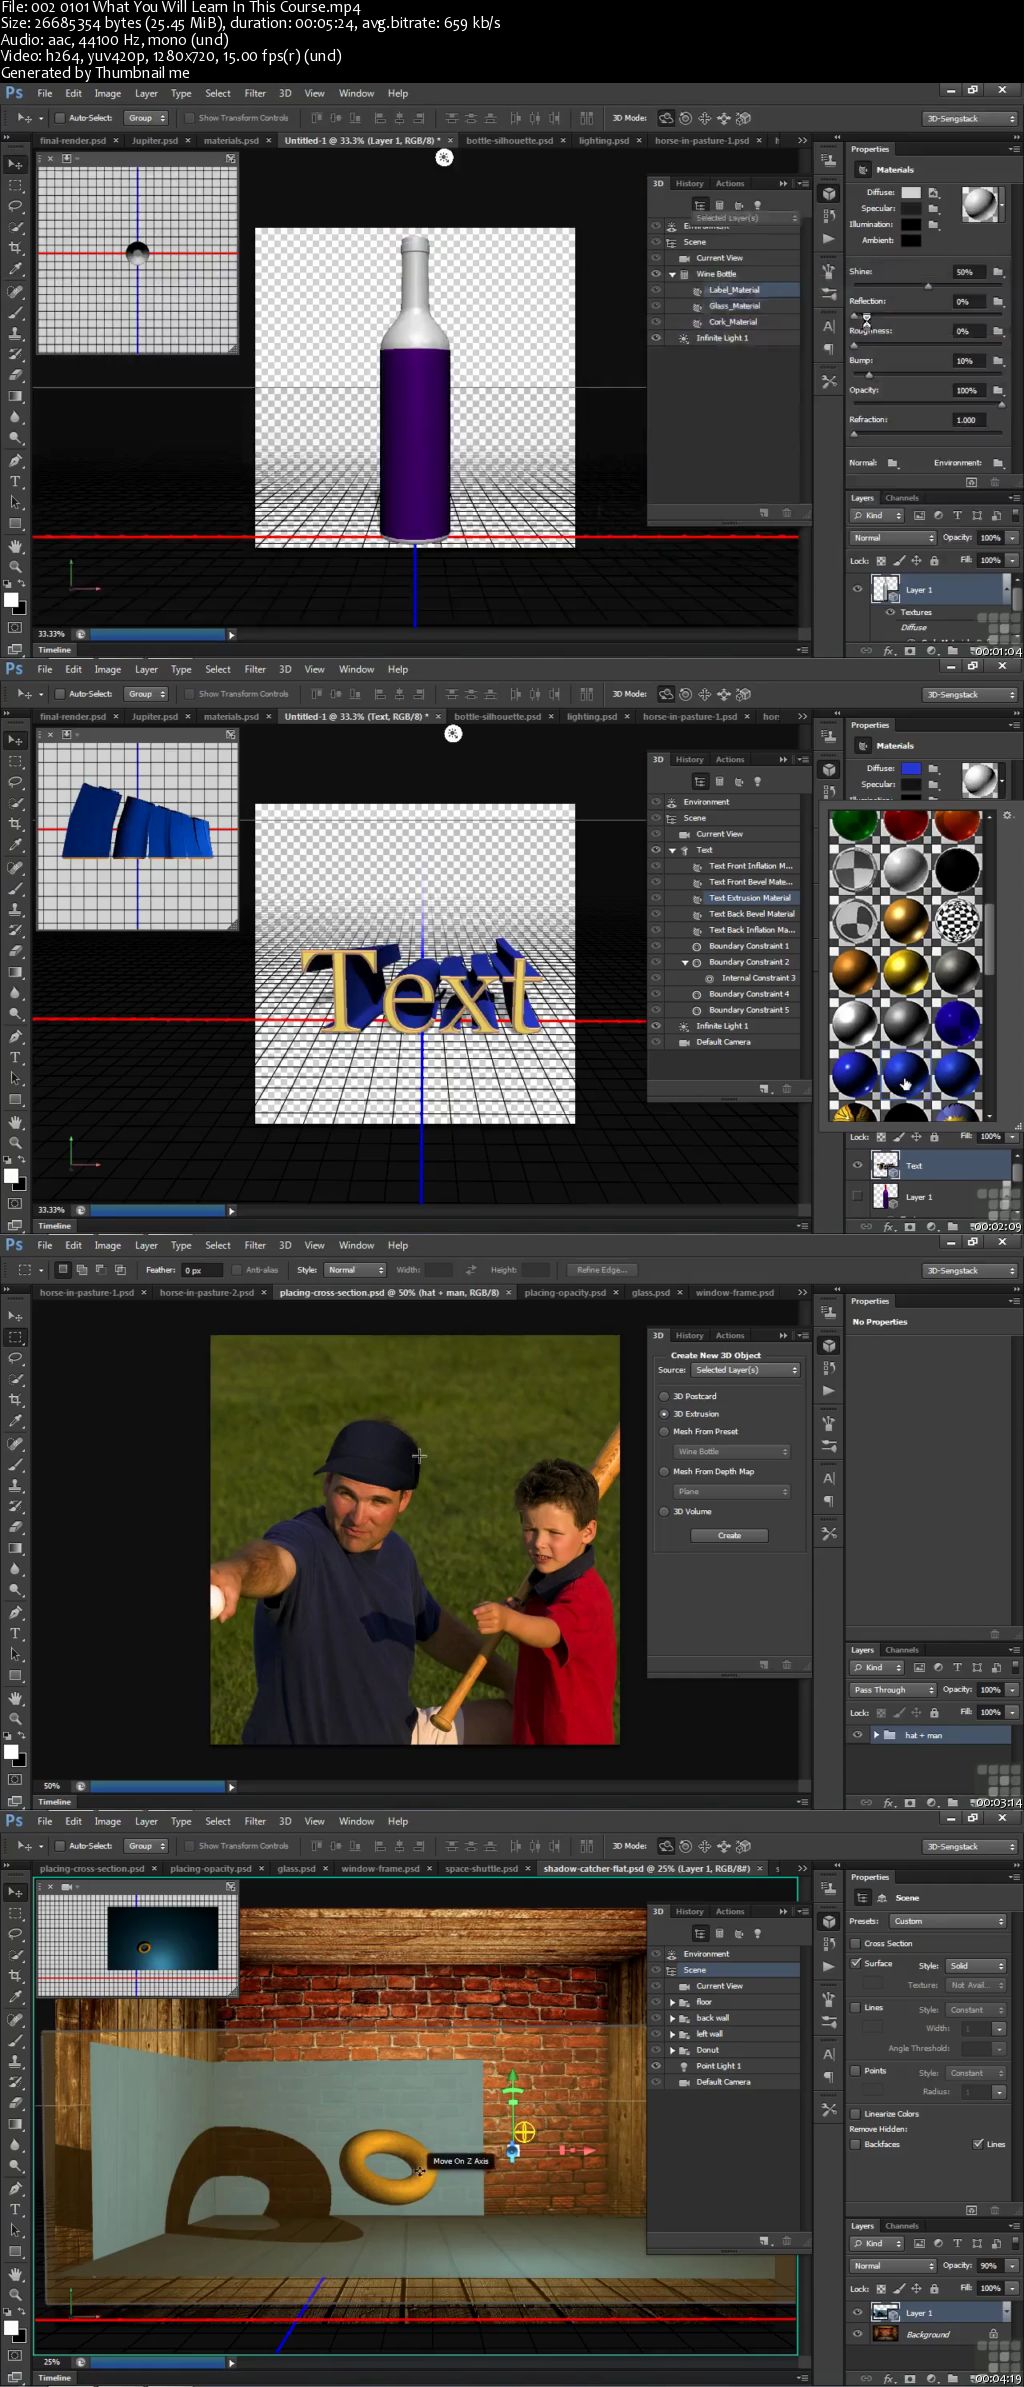
Task: Select the Lasso tool in baseball photo frame
Action: coord(15,1358)
